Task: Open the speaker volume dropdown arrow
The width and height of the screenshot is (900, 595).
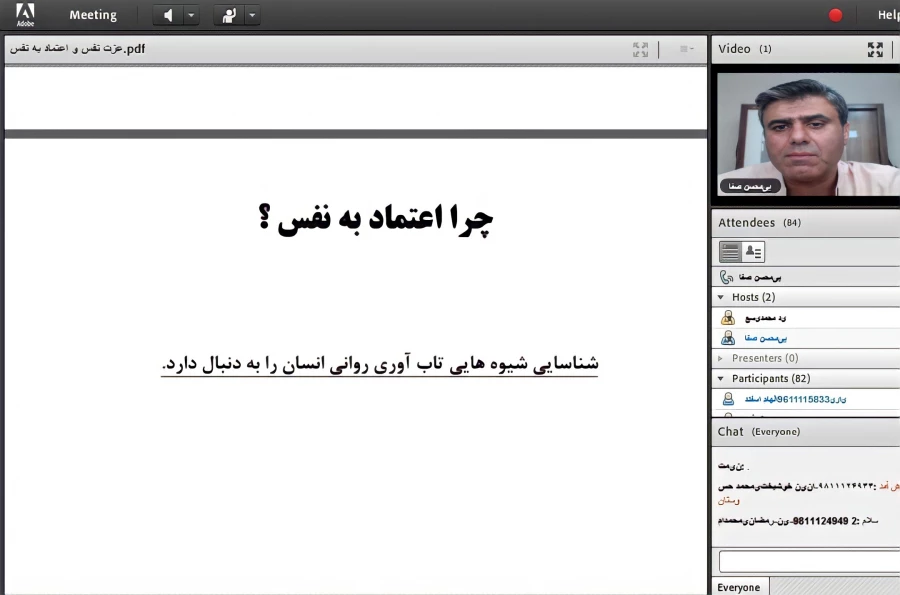Action: pyautogui.click(x=189, y=15)
